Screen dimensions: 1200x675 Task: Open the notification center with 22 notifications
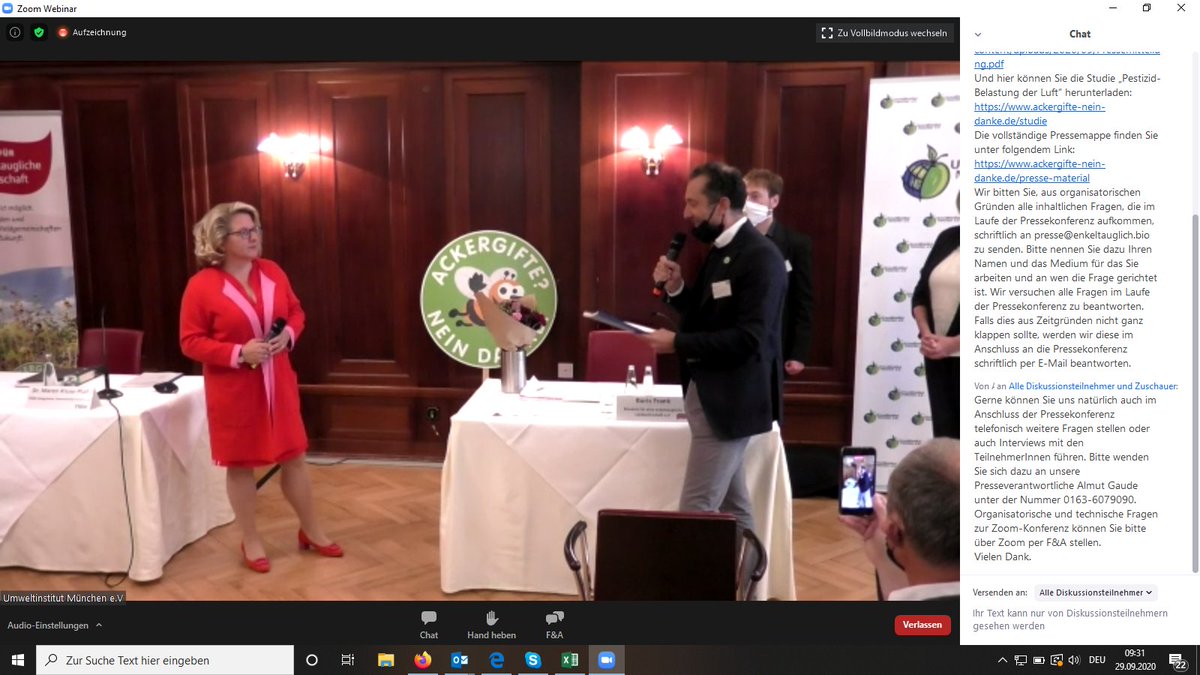click(1178, 660)
